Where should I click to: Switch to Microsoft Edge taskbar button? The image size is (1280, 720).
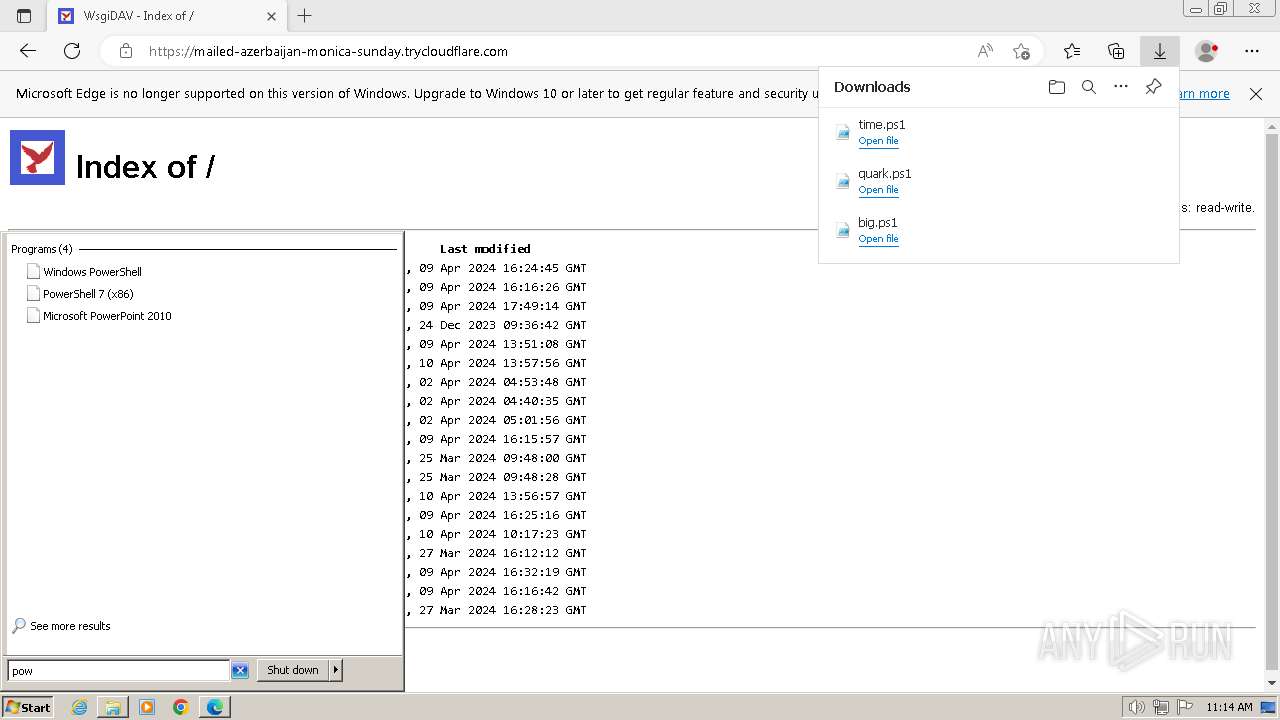(x=215, y=707)
